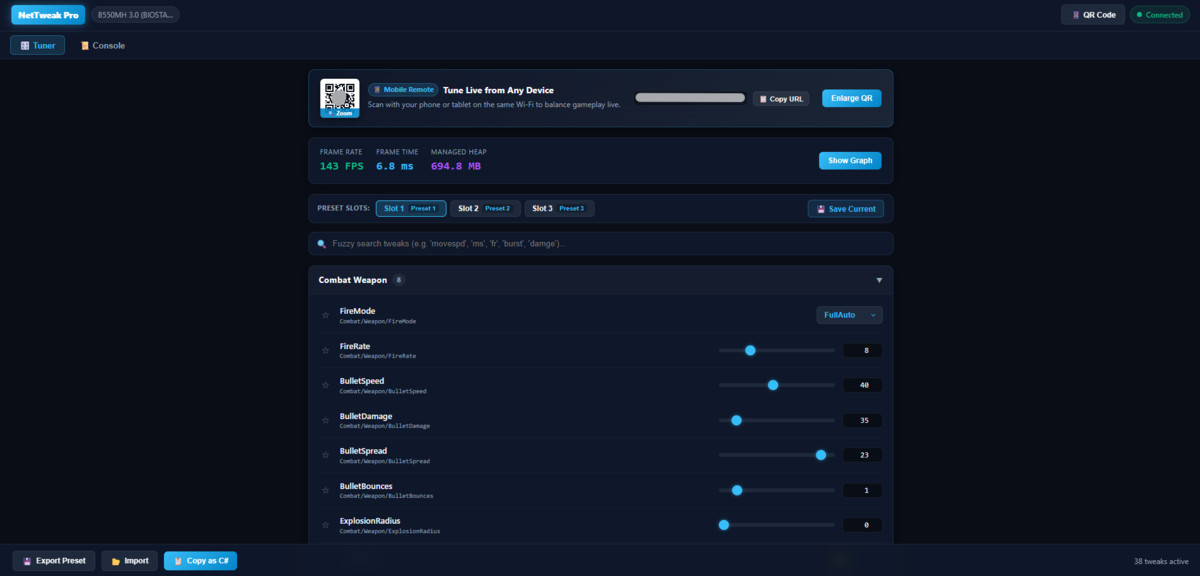Copy the remote URL

781,99
